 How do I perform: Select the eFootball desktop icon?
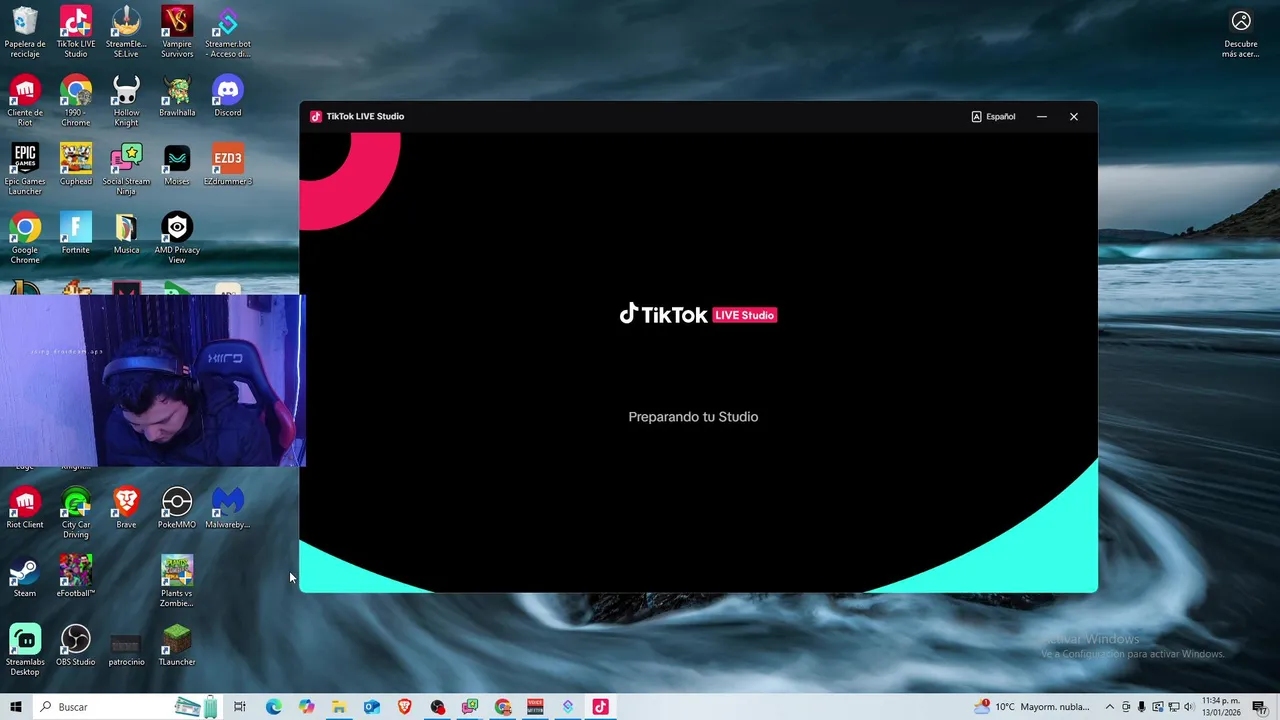coord(76,577)
